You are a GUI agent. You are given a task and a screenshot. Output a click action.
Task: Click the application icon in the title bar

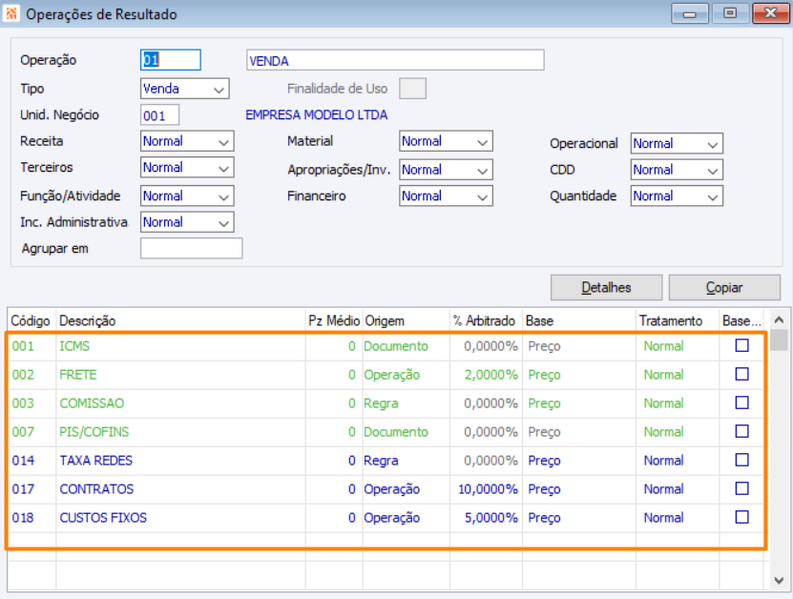click(x=12, y=14)
